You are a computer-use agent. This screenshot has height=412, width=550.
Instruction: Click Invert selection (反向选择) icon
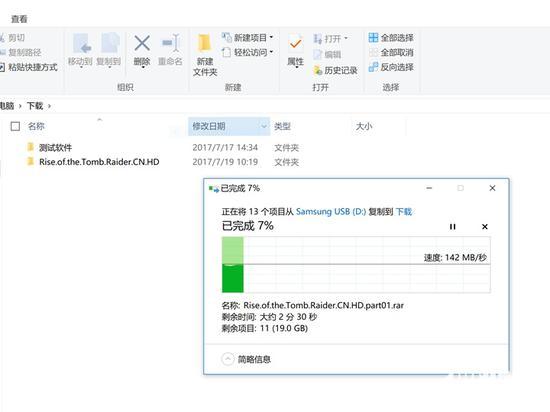373,67
